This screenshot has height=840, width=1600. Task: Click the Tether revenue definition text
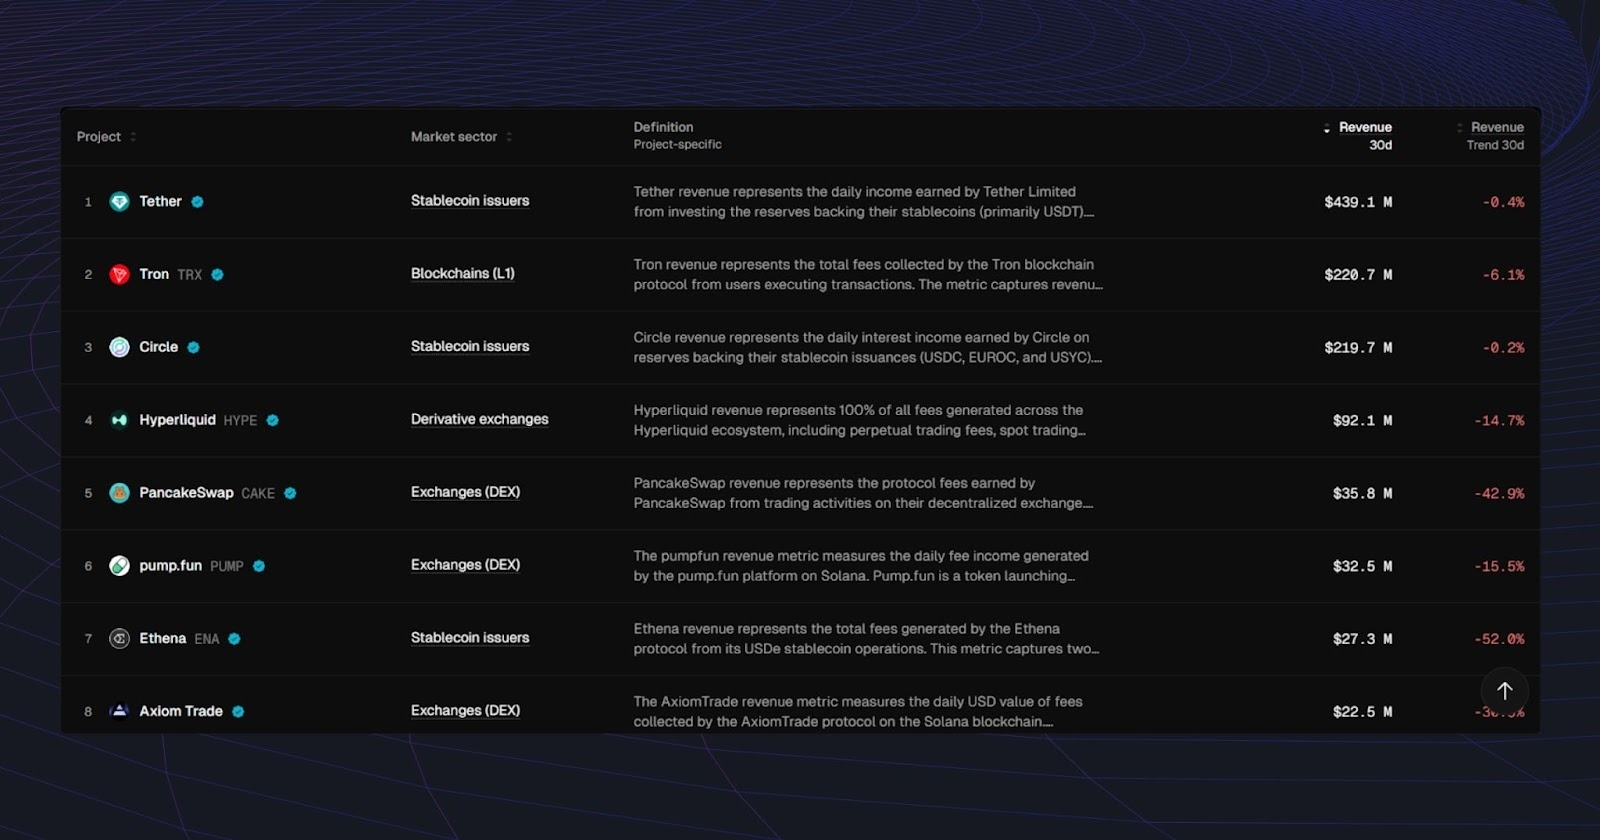click(x=864, y=202)
